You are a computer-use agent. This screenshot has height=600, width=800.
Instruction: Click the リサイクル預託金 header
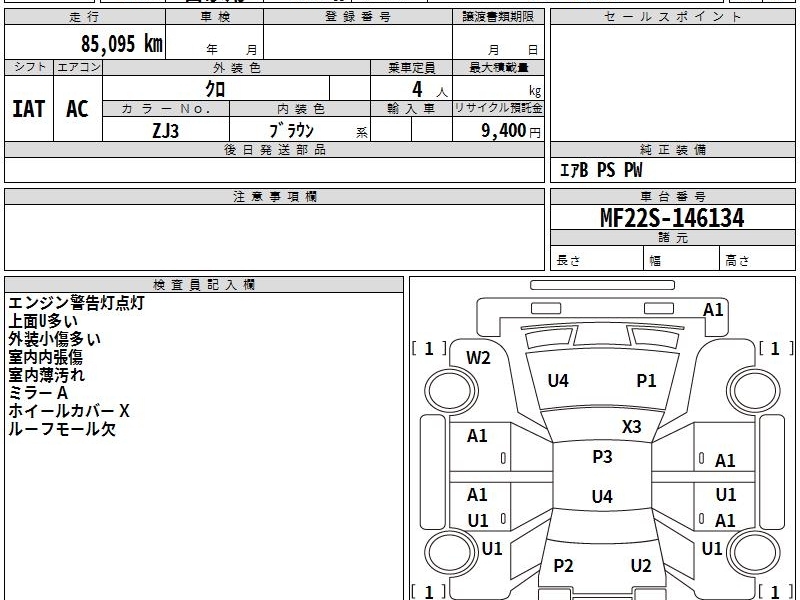click(498, 108)
